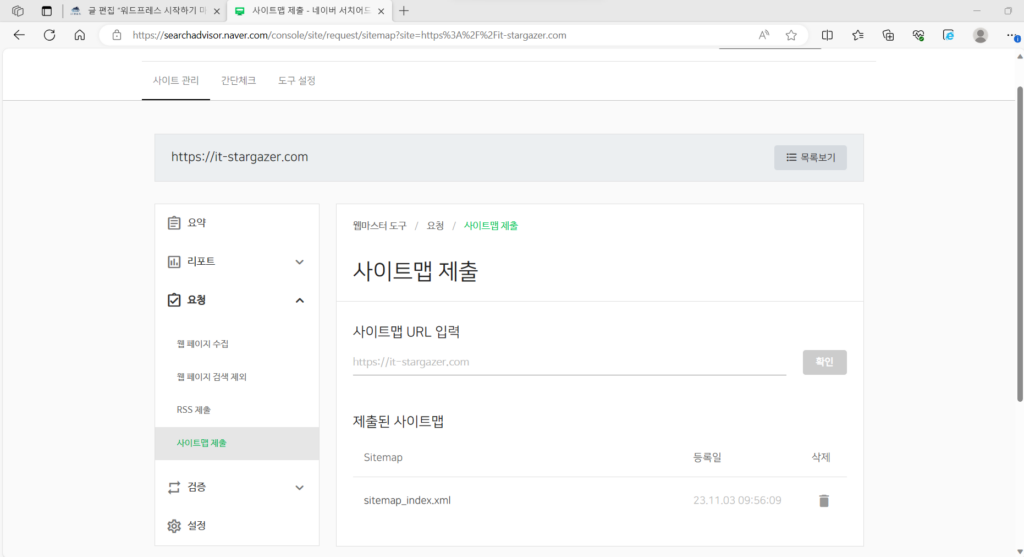This screenshot has width=1024, height=557.
Task: Switch to the WordPress 글 편집 tab
Action: (x=144, y=11)
